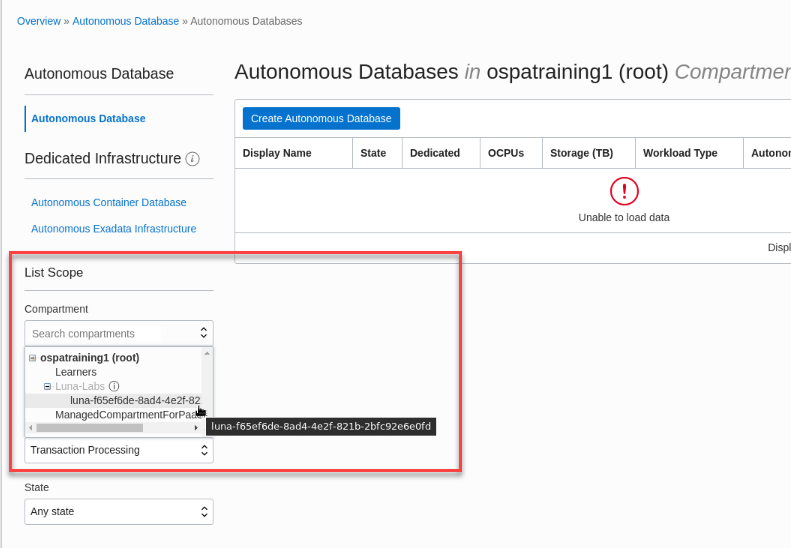The width and height of the screenshot is (791, 548).
Task: Select the ManagedCompartmentForPaaS compartment
Action: tap(128, 415)
